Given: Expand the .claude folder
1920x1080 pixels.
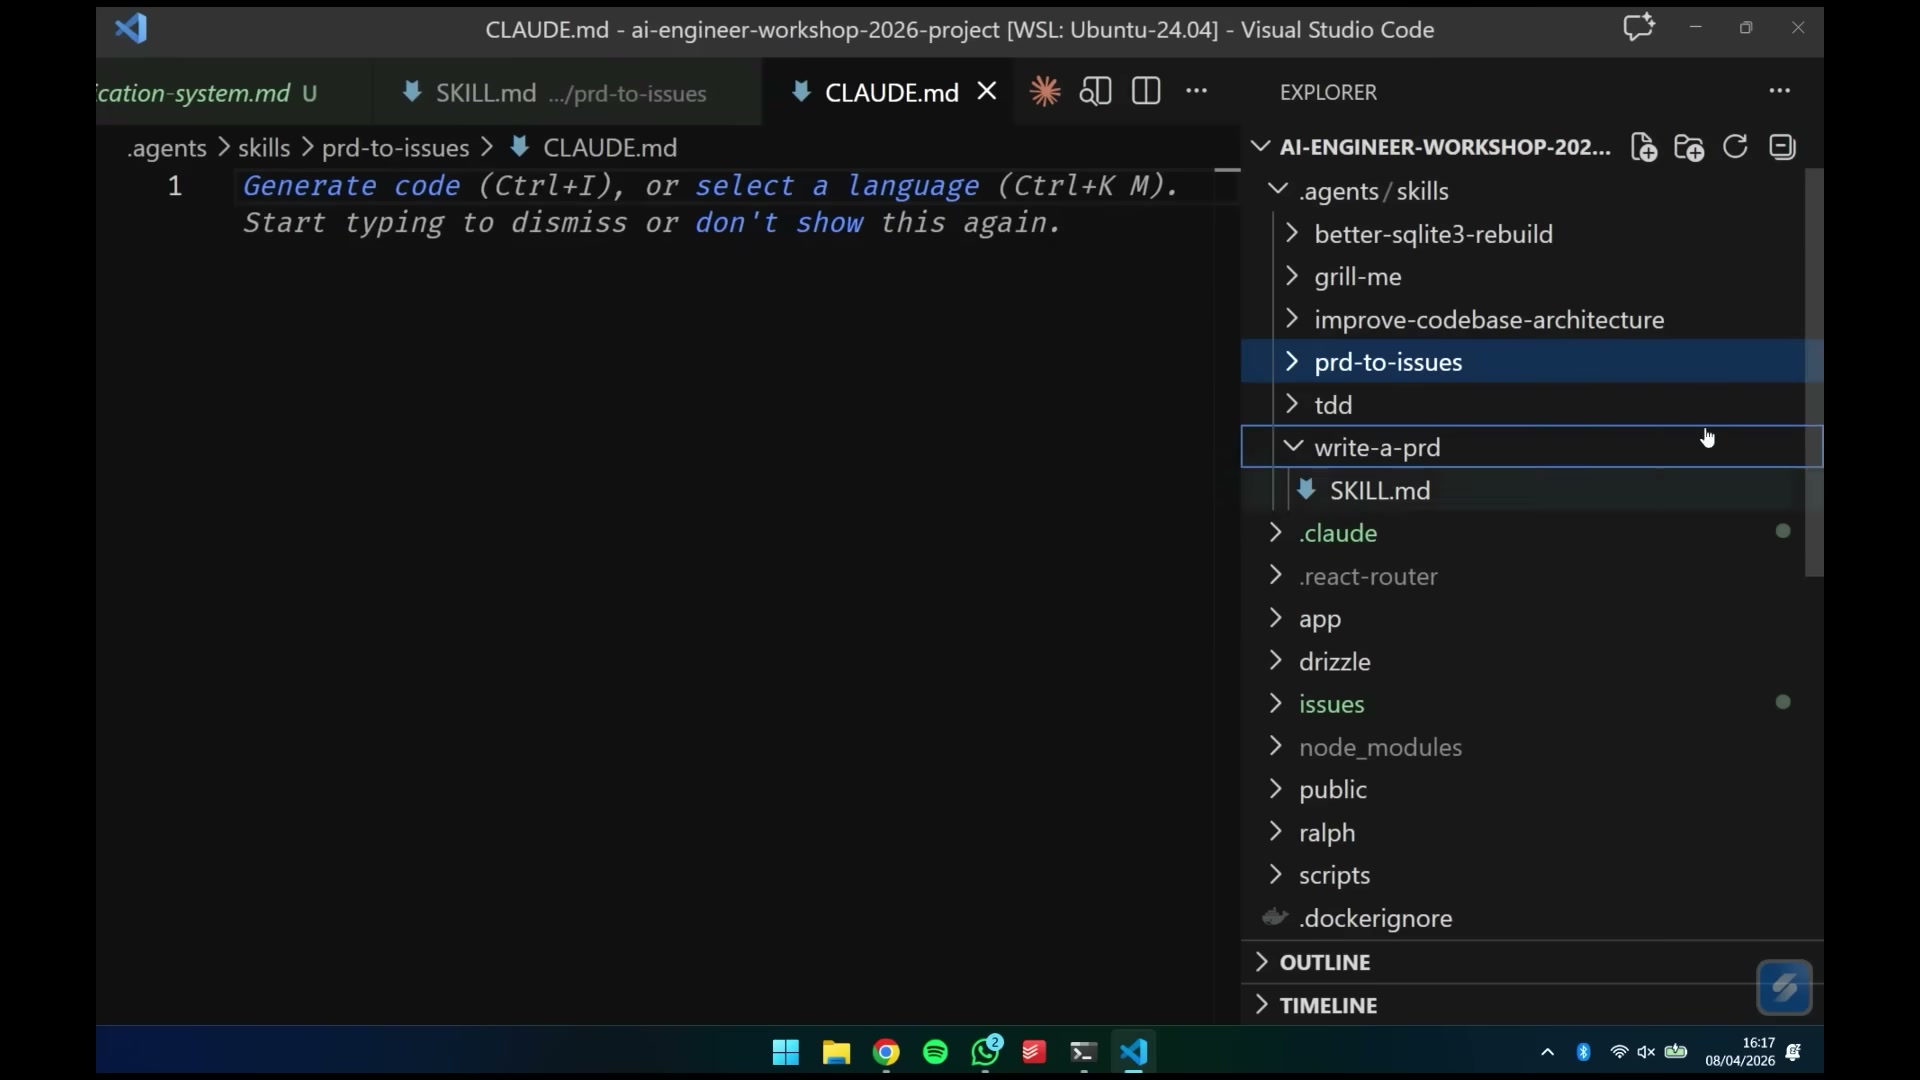Looking at the screenshot, I should pyautogui.click(x=1530, y=533).
